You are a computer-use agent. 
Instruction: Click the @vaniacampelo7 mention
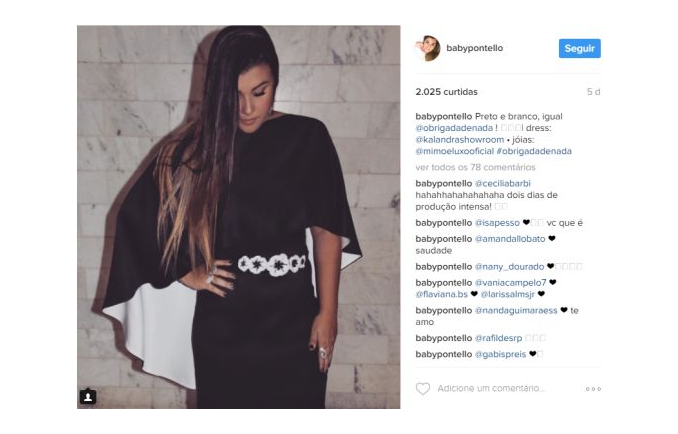(510, 283)
